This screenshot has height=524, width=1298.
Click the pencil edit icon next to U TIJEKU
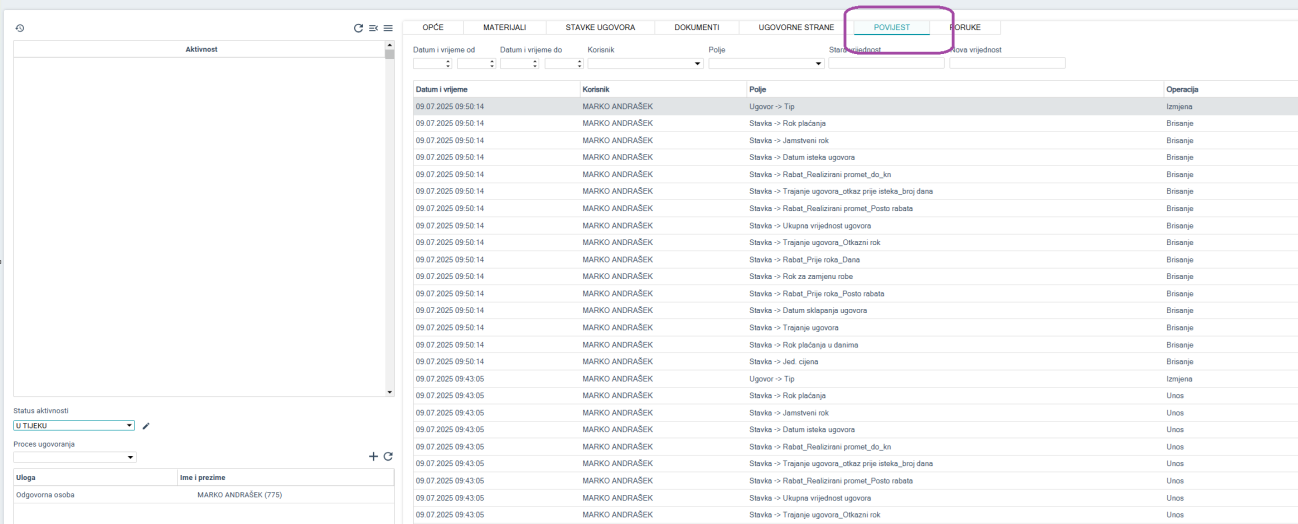[146, 426]
